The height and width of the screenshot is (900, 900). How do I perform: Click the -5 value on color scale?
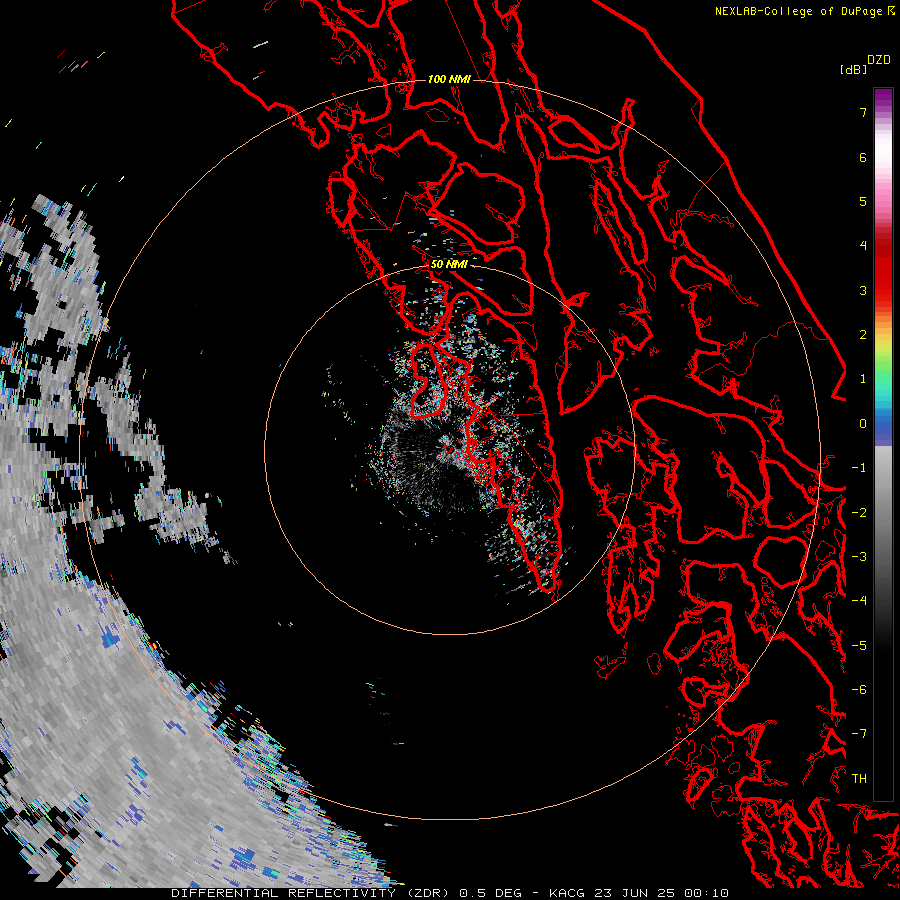pos(859,646)
